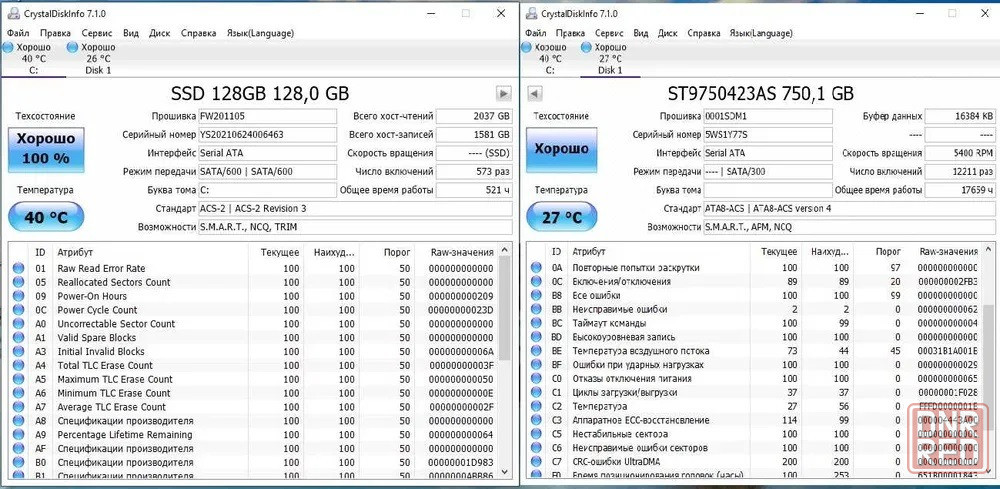Click status icon of Нестабильные сектора row
Image resolution: width=1000 pixels, height=489 pixels.
[536, 434]
